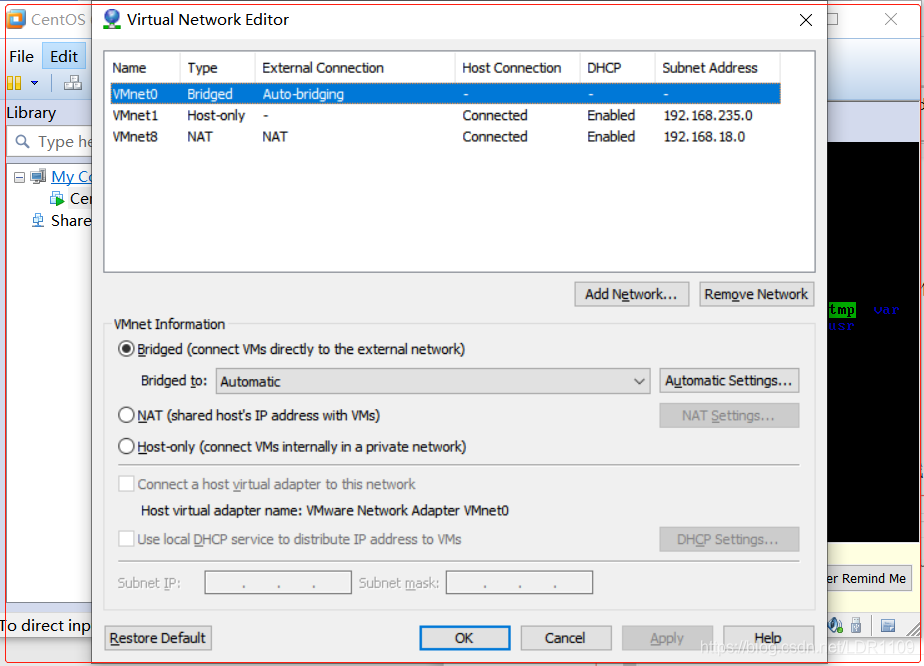This screenshot has width=924, height=666.
Task: Select the My Computer tree item
Action: click(x=71, y=176)
